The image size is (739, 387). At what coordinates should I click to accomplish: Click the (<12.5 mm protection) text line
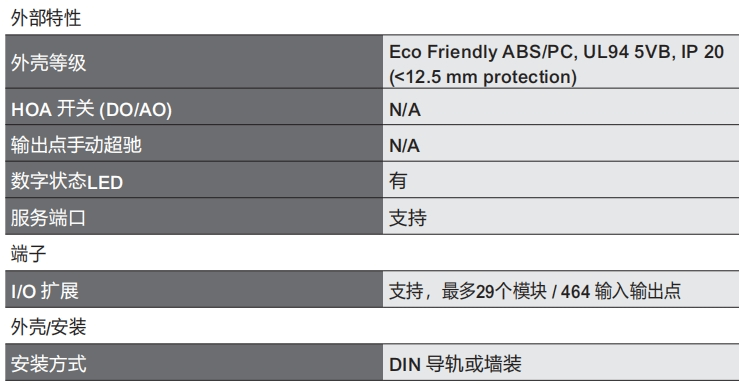click(x=483, y=77)
